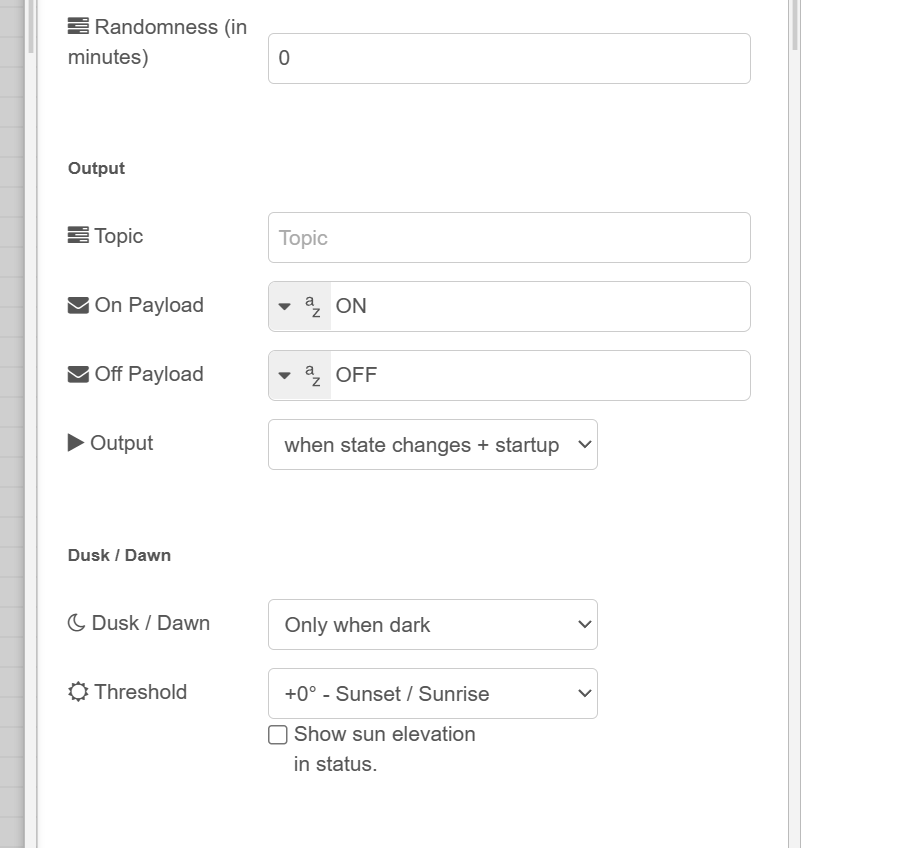Click the Off Payload value field
The width and height of the screenshot is (924, 848).
540,375
